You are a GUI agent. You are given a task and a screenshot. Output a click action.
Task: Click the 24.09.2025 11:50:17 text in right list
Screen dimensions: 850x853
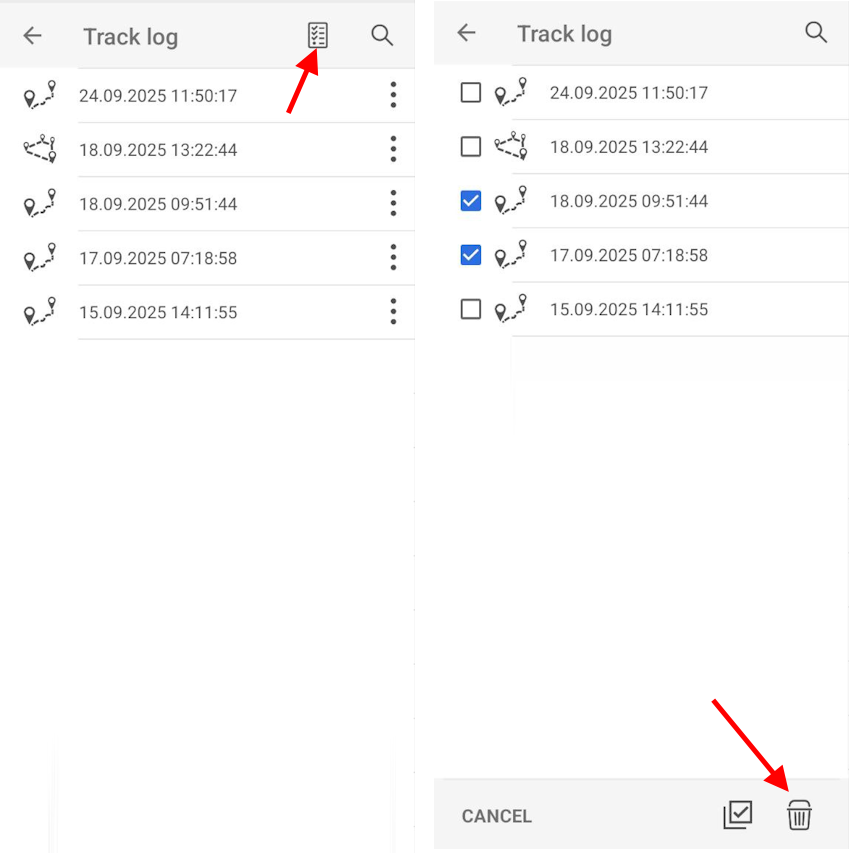click(x=628, y=93)
